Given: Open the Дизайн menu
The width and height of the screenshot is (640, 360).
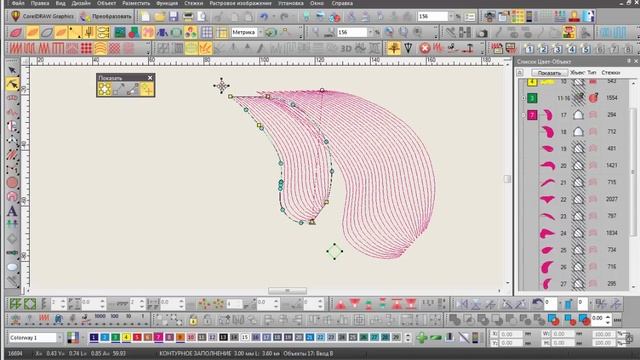Looking at the screenshot, I should [81, 3].
